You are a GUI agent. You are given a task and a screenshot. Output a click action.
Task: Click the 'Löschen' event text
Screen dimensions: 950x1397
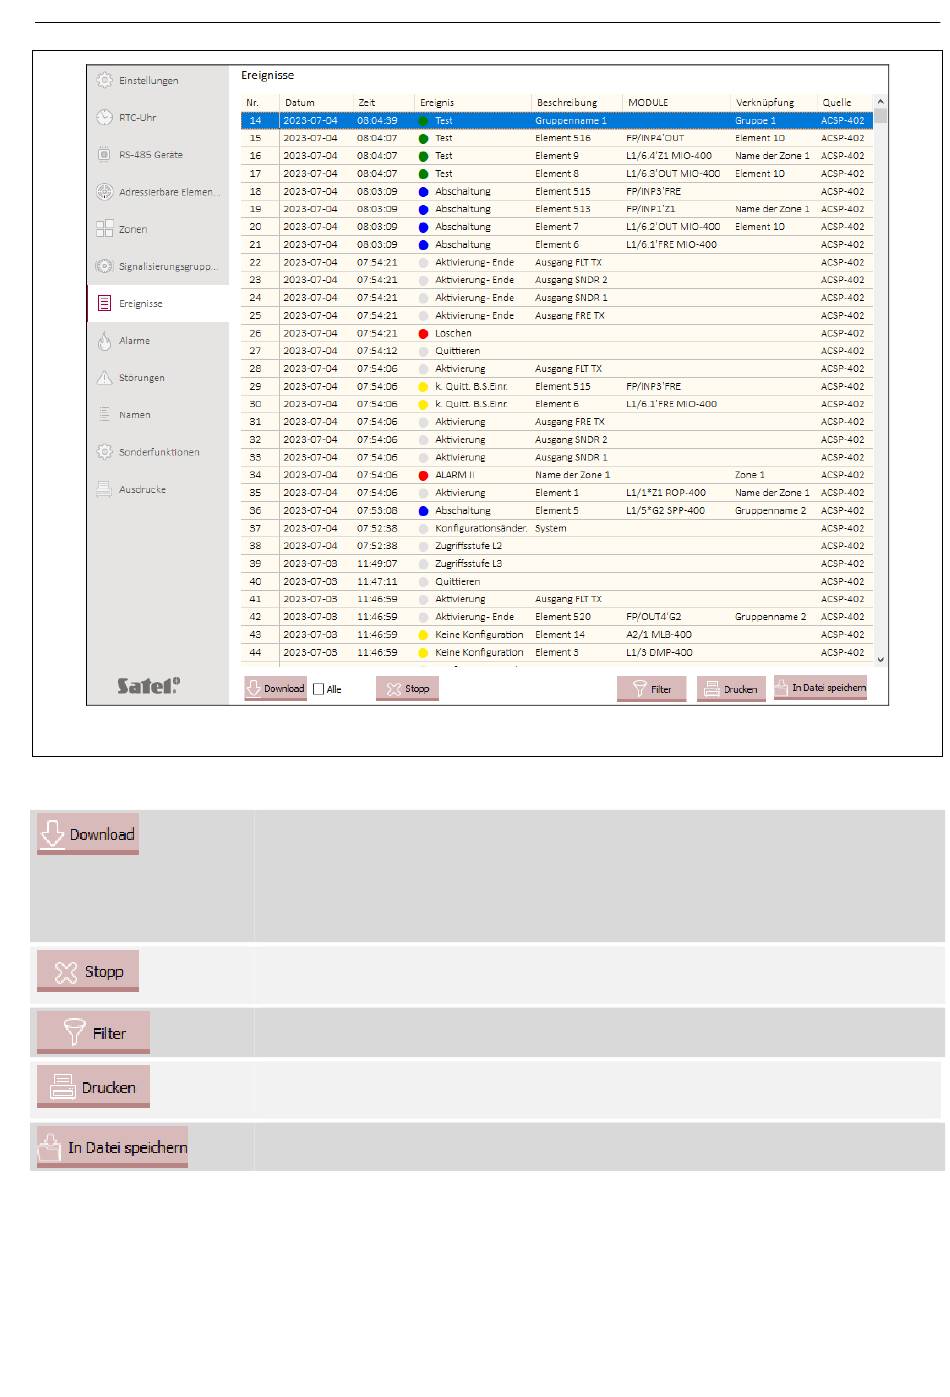click(453, 333)
